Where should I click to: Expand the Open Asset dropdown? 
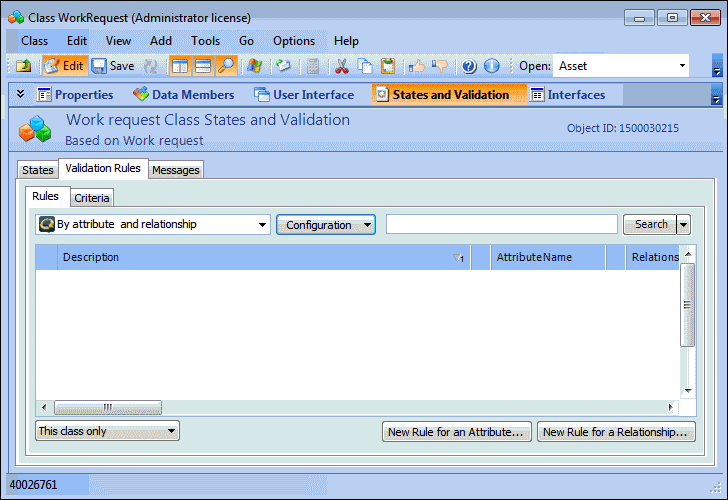[x=682, y=66]
